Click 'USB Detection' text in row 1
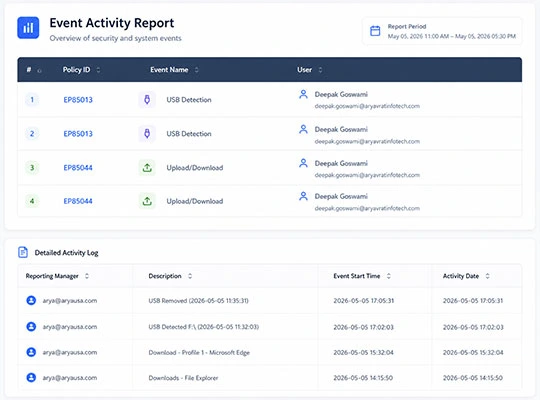This screenshot has width=540, height=400. (189, 100)
